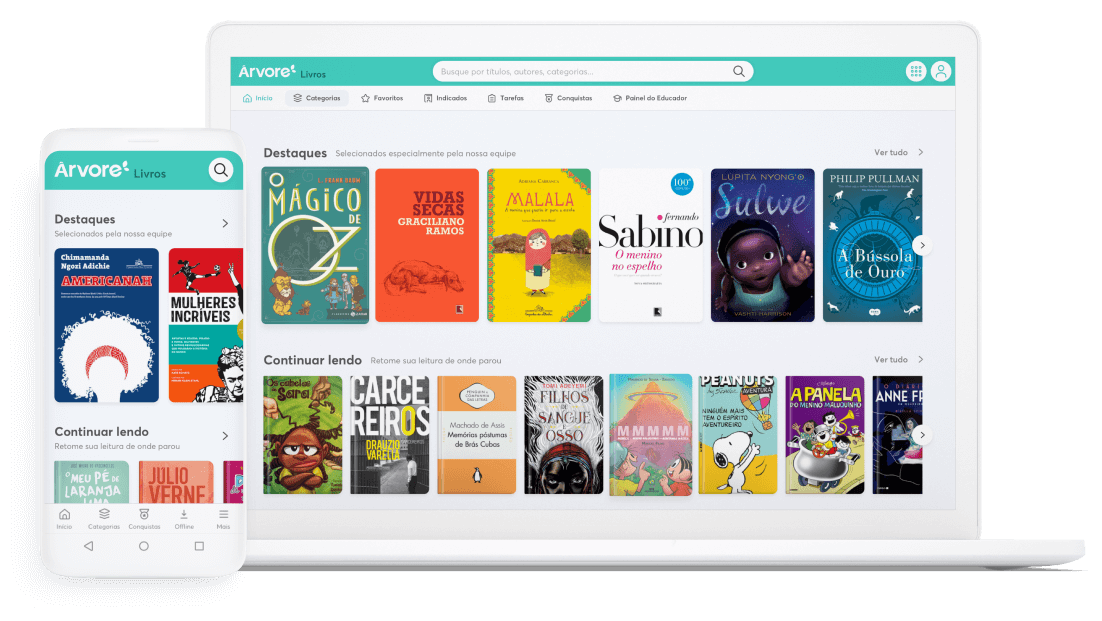Open the Os cabelos de Sara cover

[303, 435]
